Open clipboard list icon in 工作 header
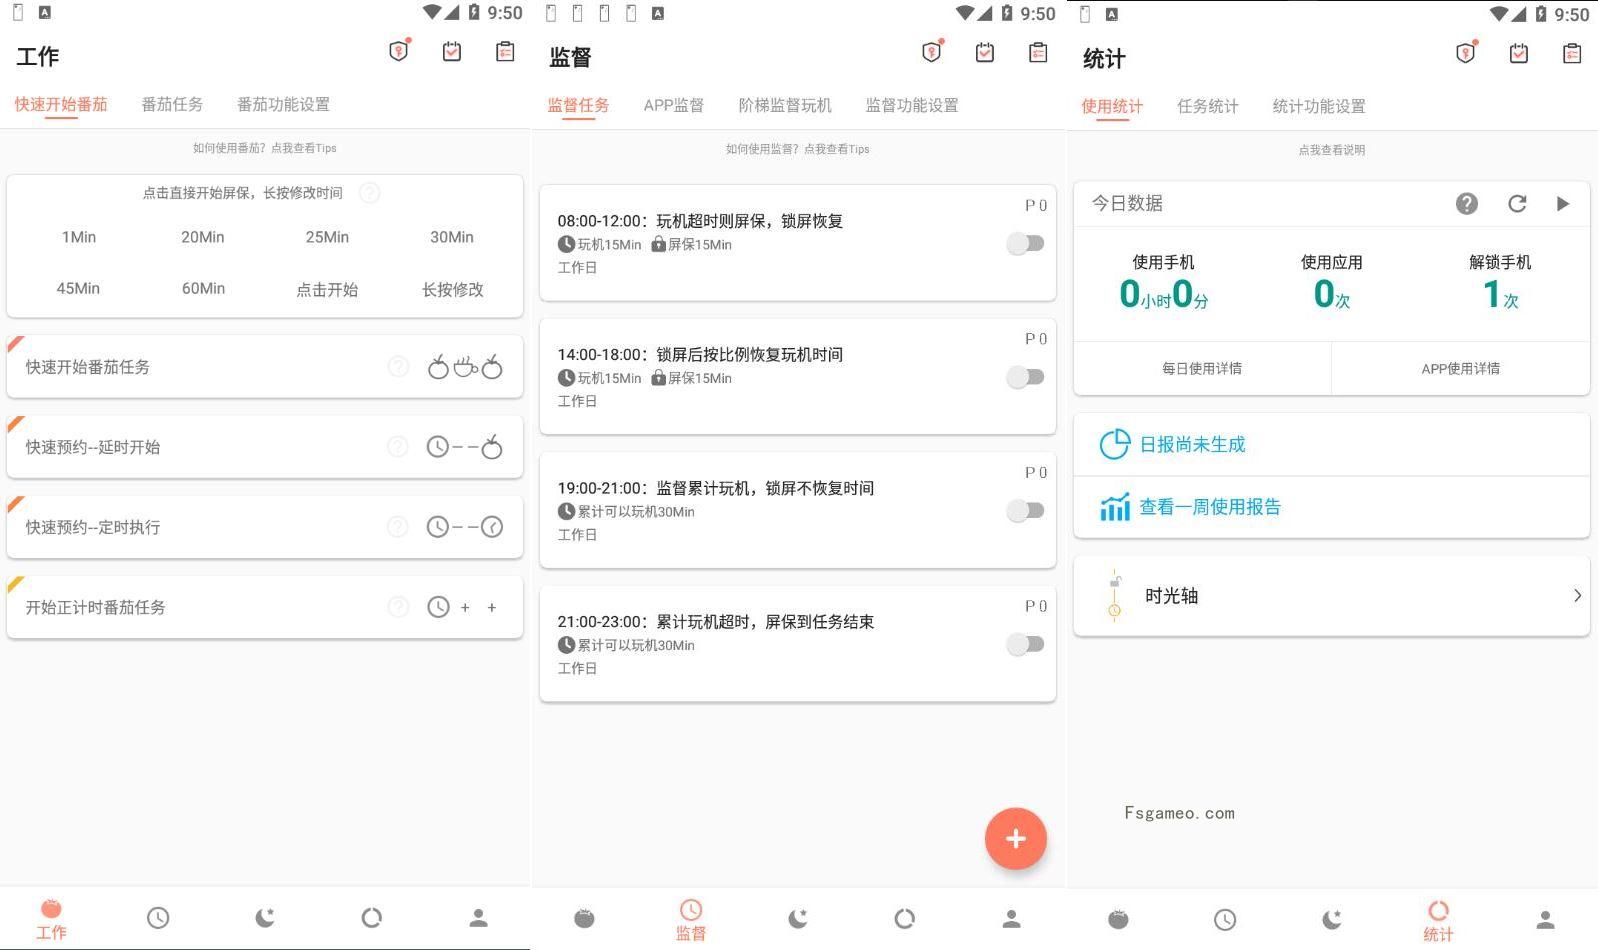 [505, 52]
